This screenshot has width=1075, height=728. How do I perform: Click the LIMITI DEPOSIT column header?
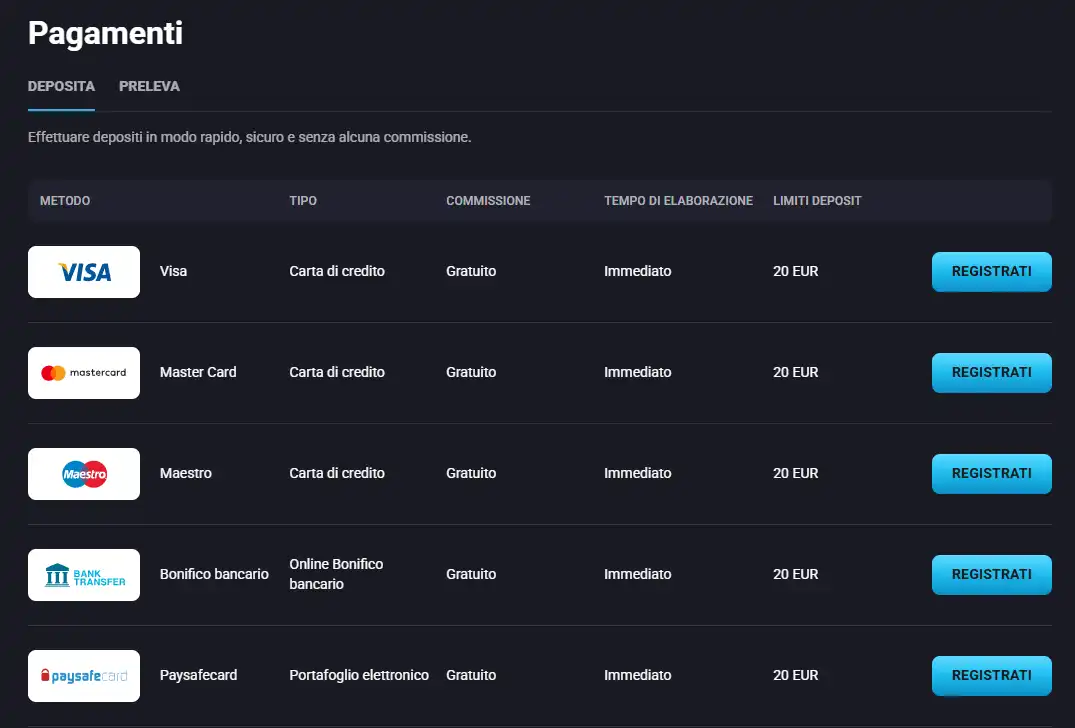click(x=817, y=201)
